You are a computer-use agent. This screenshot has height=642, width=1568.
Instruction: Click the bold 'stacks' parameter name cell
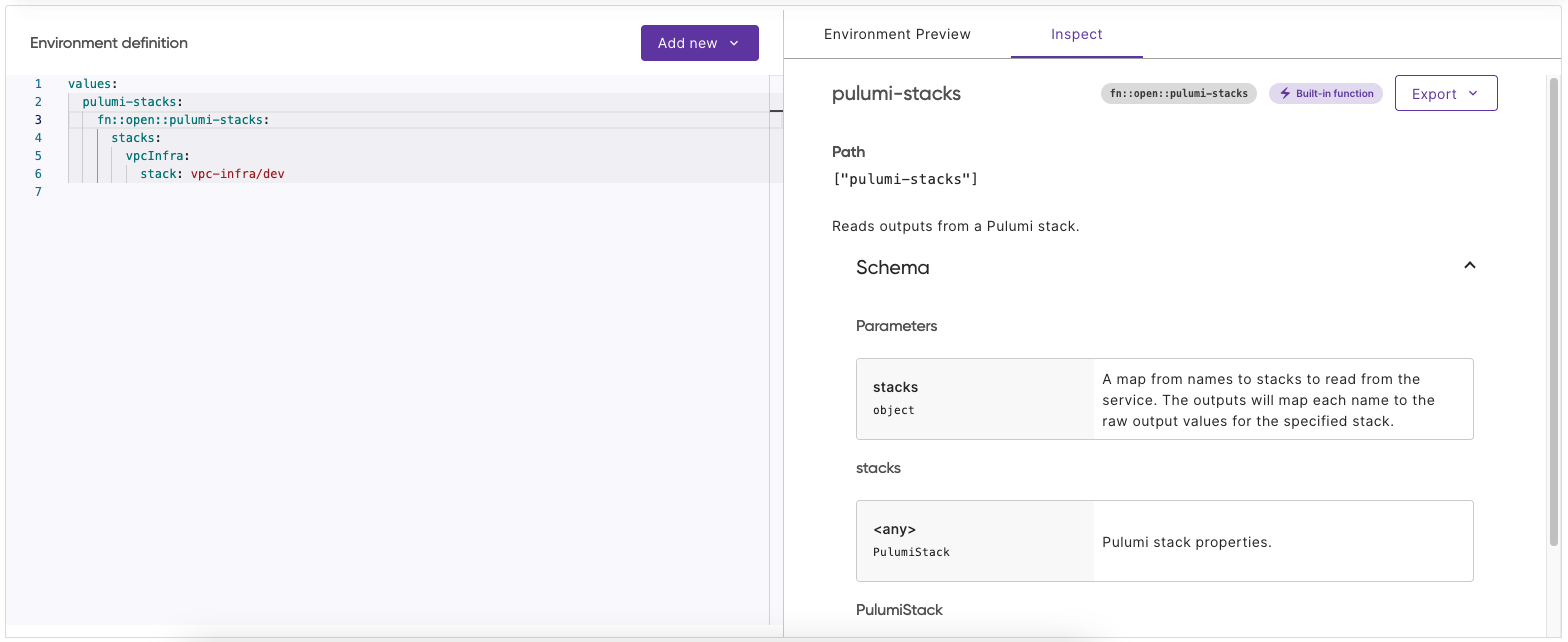tap(895, 387)
